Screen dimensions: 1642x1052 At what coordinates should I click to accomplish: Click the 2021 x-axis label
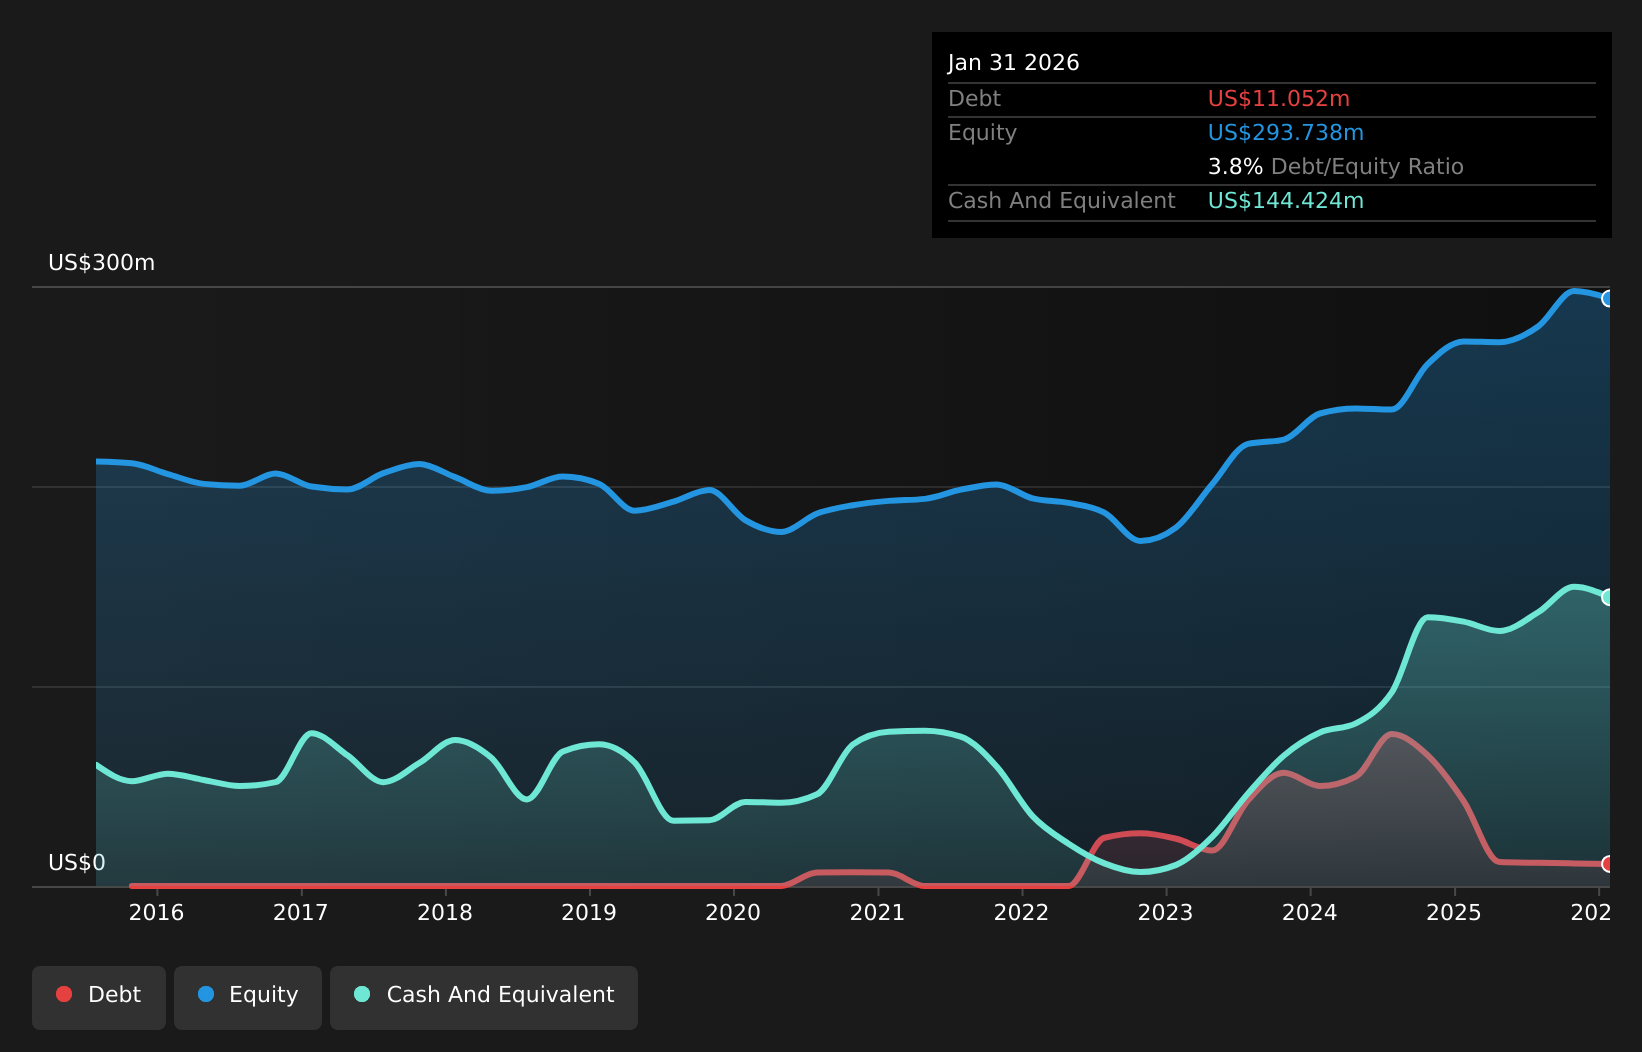[877, 912]
